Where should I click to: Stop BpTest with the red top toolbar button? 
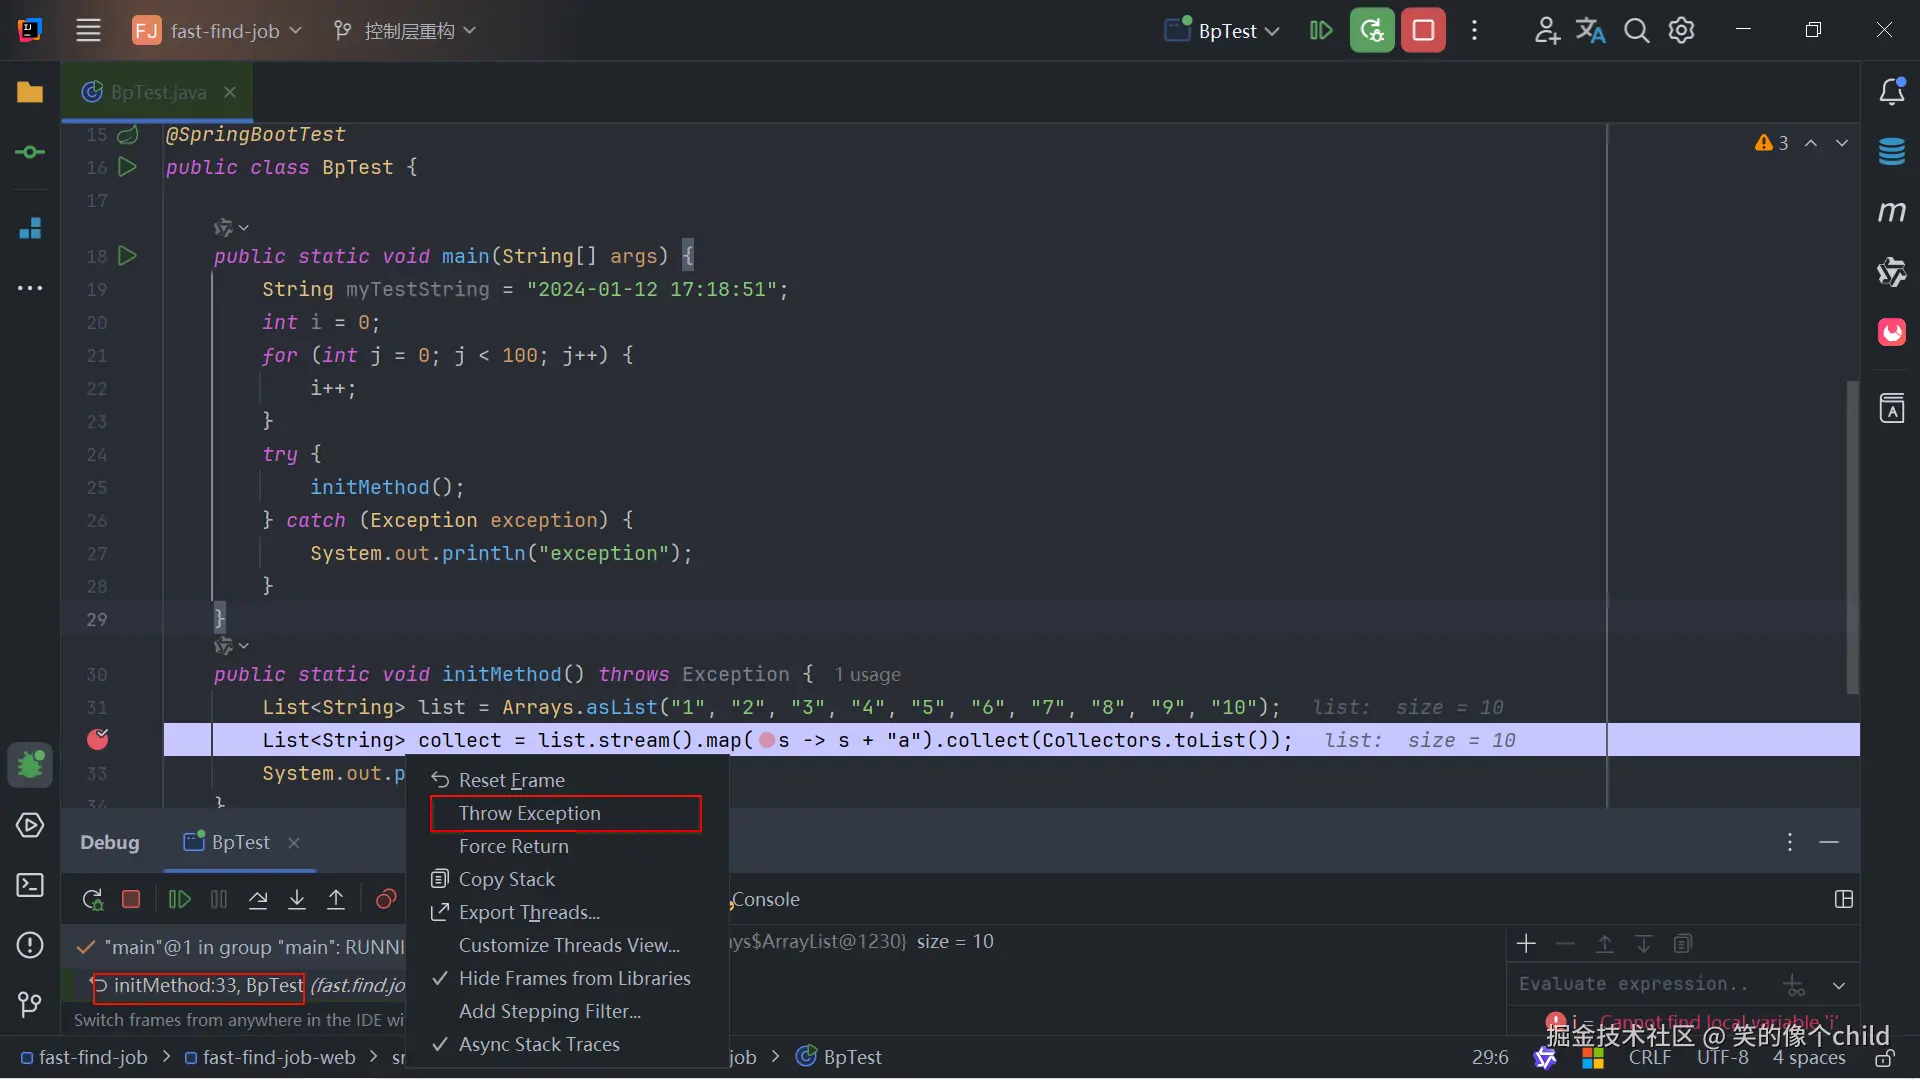click(1423, 31)
